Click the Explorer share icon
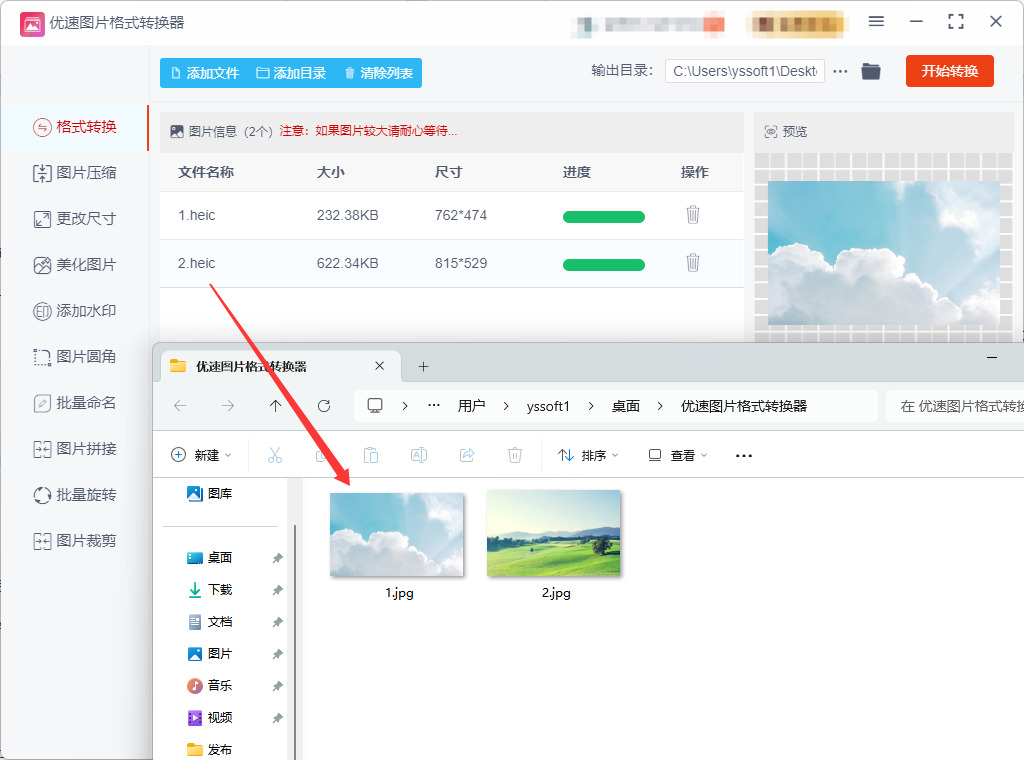The image size is (1024, 760). (467, 455)
